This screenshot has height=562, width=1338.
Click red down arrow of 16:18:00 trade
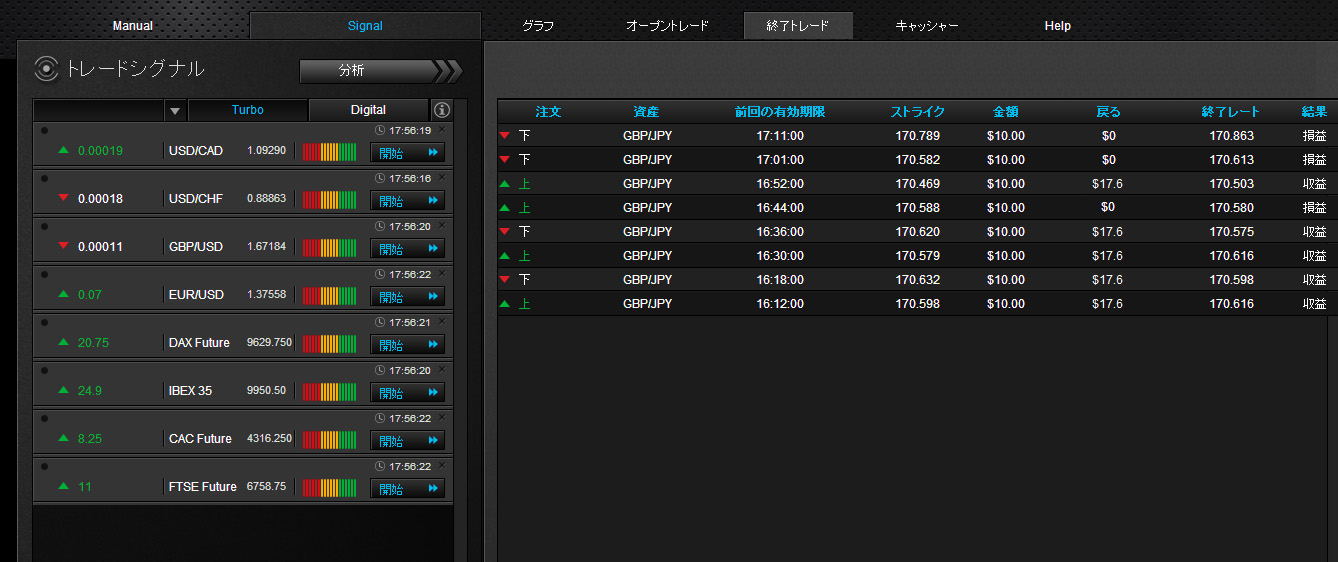point(505,279)
